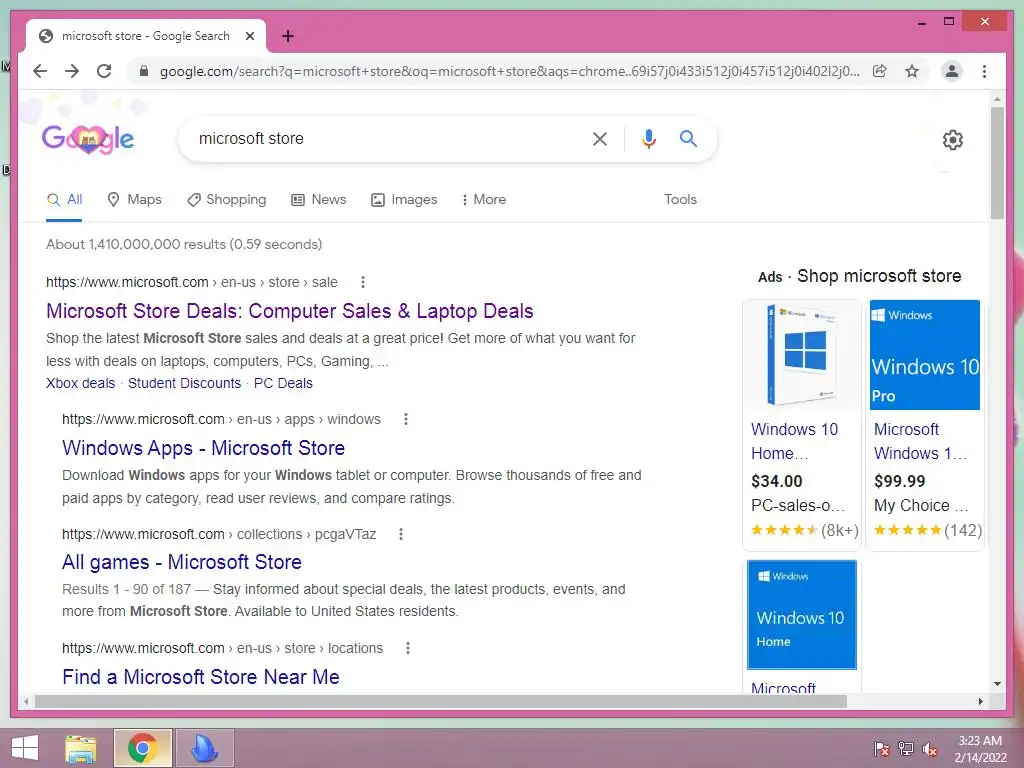Clear the search box with the X
Image resolution: width=1024 pixels, height=768 pixels.
(600, 138)
